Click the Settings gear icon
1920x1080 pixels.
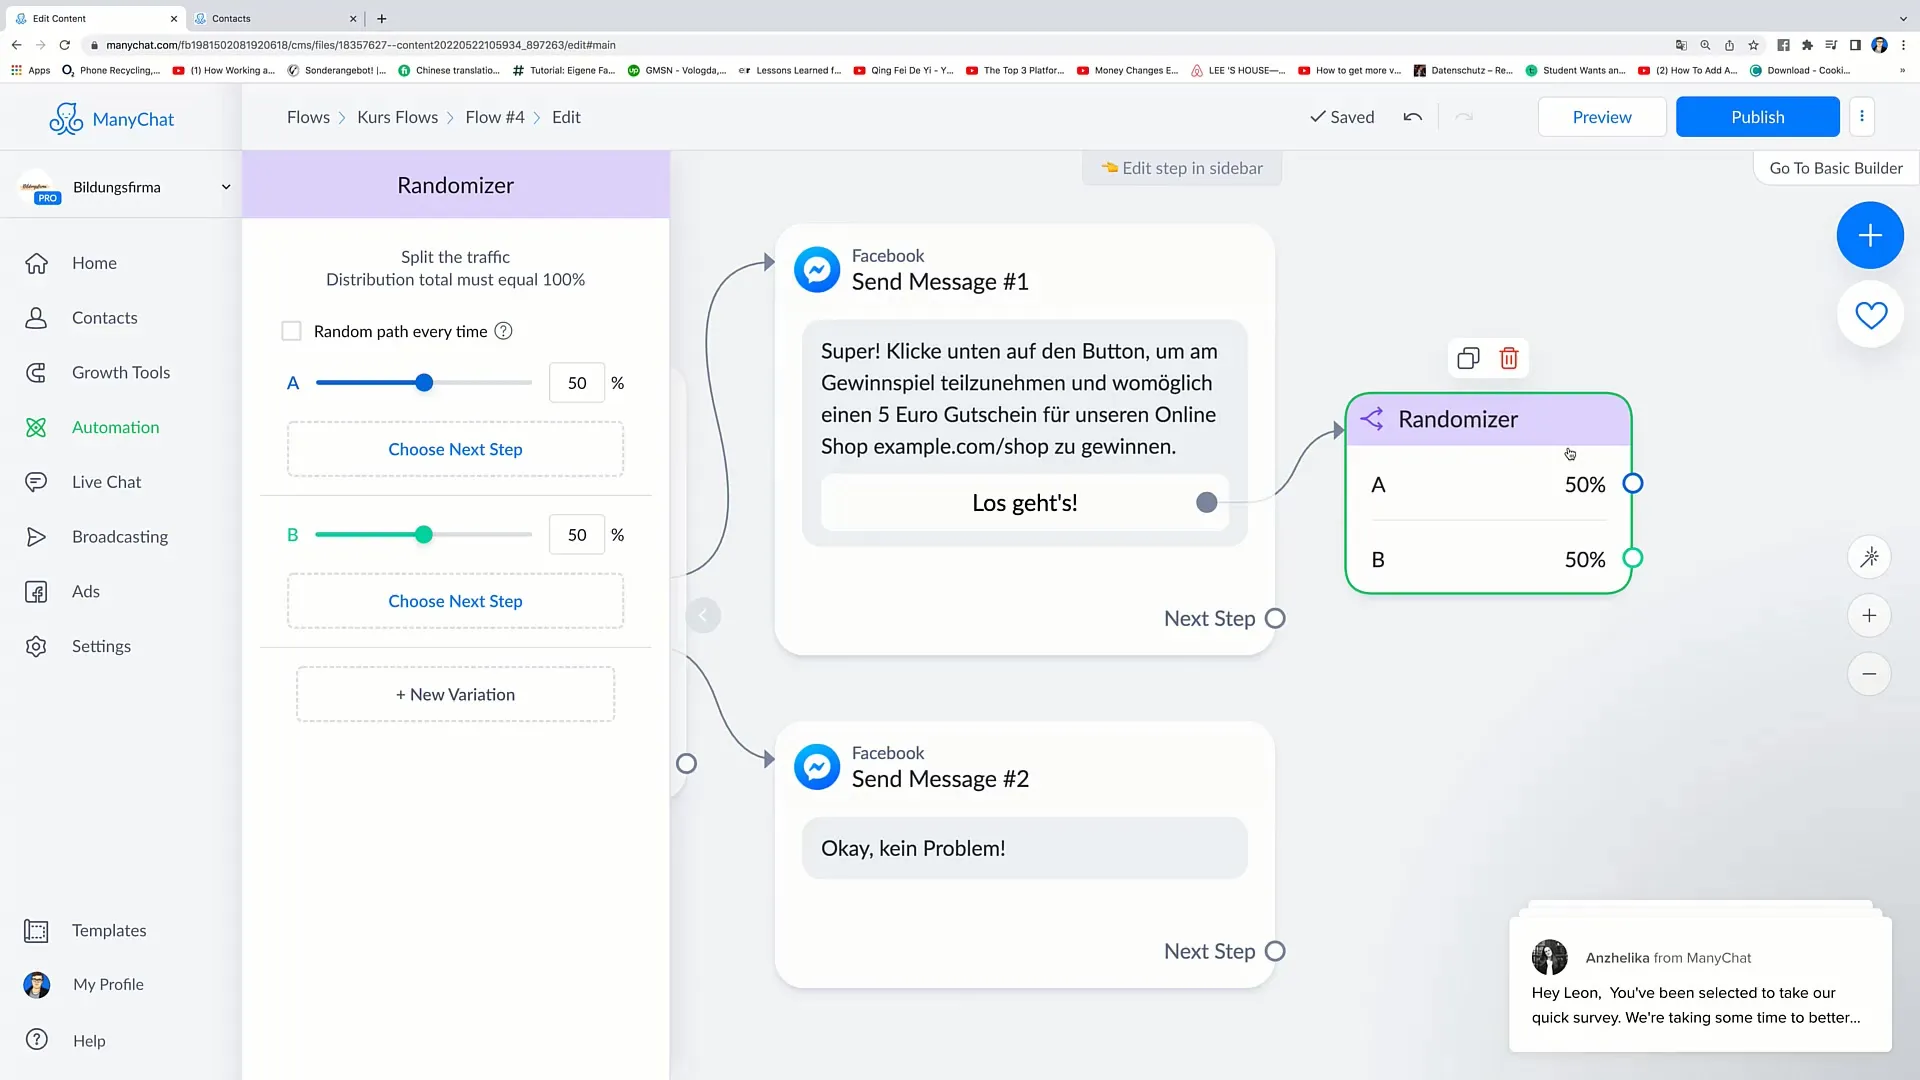pos(36,647)
